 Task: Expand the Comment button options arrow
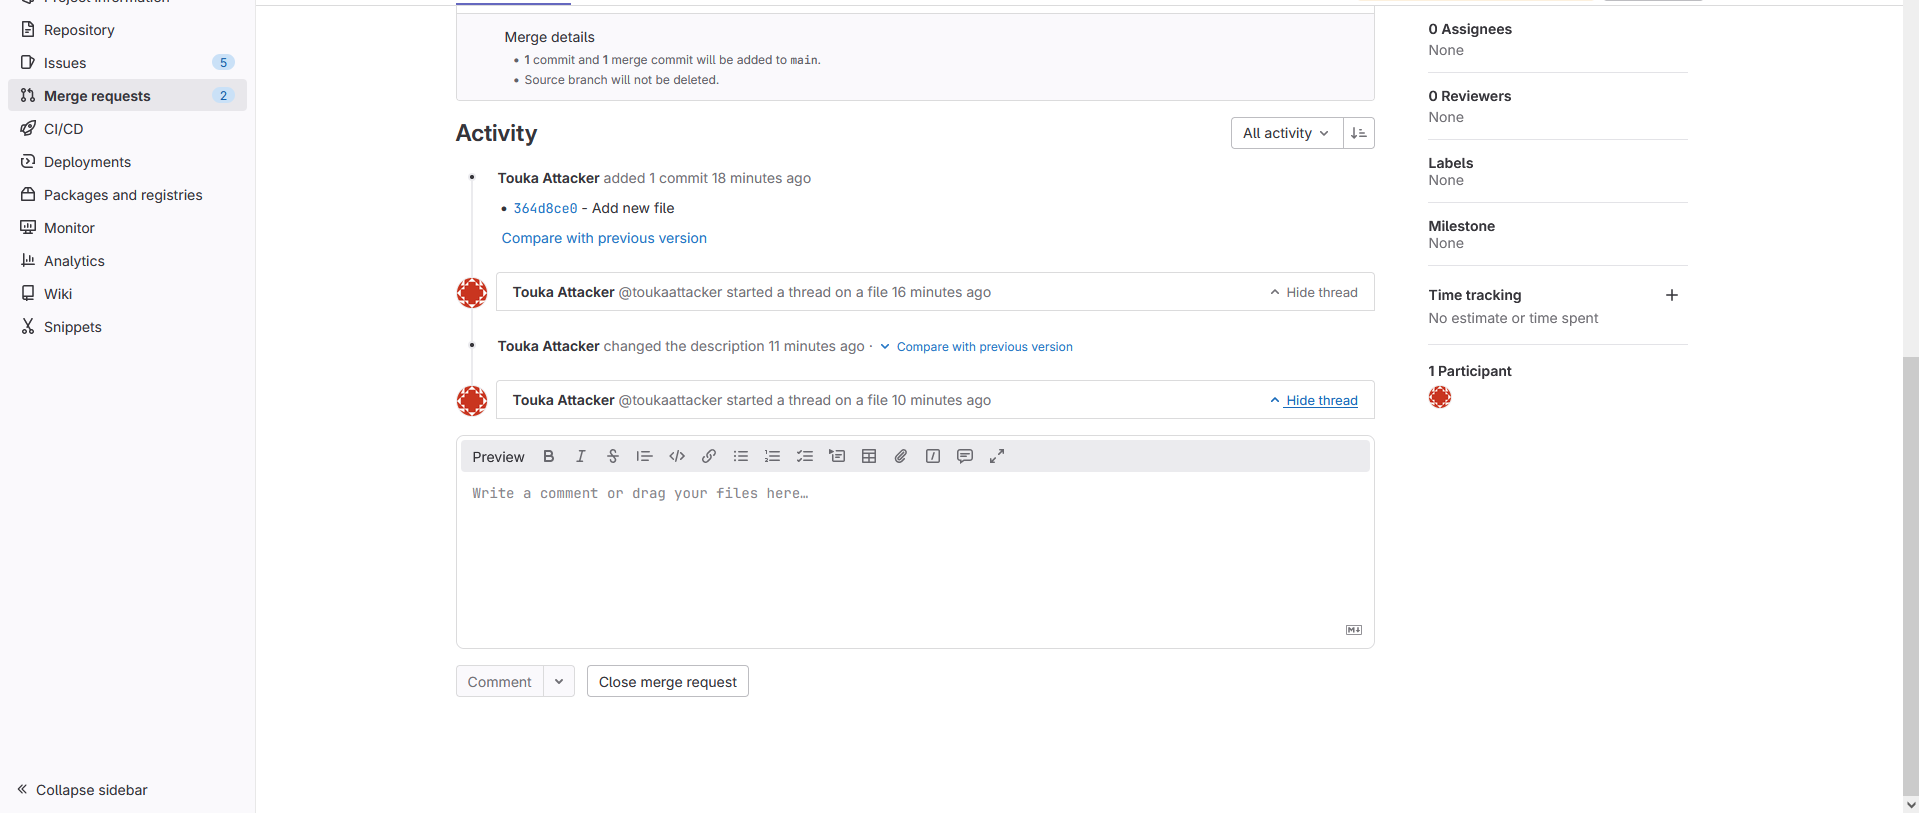pos(559,681)
